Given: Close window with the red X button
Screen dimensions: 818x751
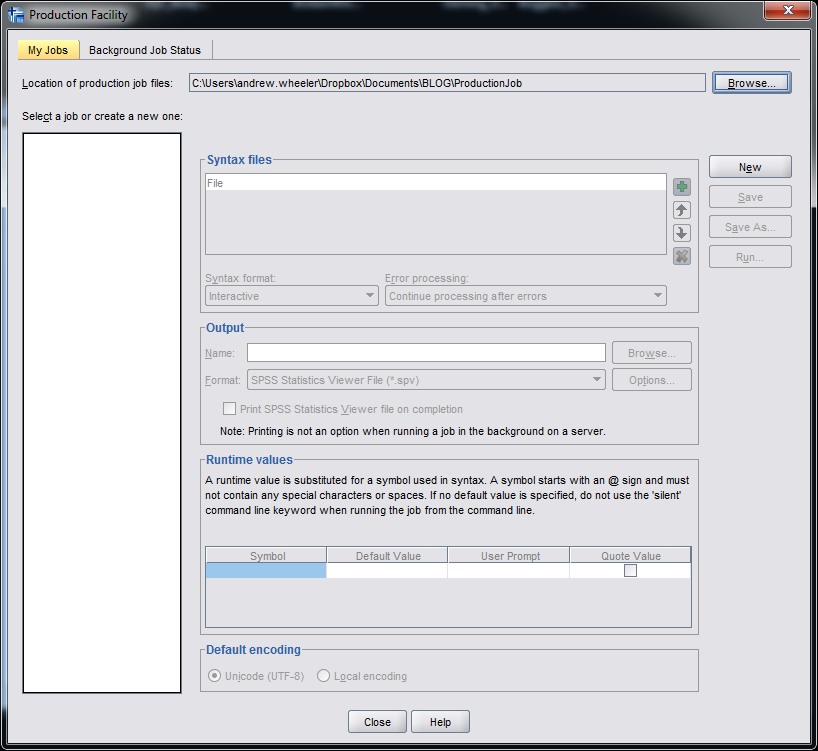Looking at the screenshot, I should (788, 10).
